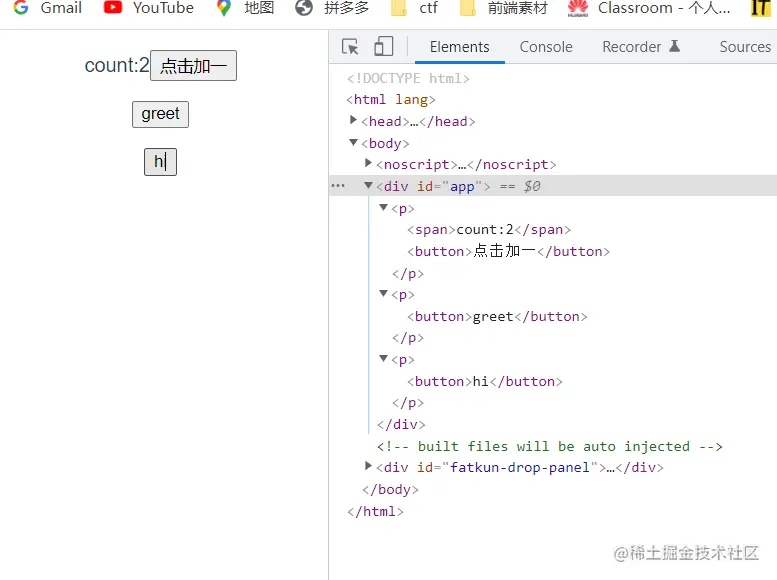The height and width of the screenshot is (580, 777).
Task: Collapse the div id="app" node
Action: (x=368, y=185)
